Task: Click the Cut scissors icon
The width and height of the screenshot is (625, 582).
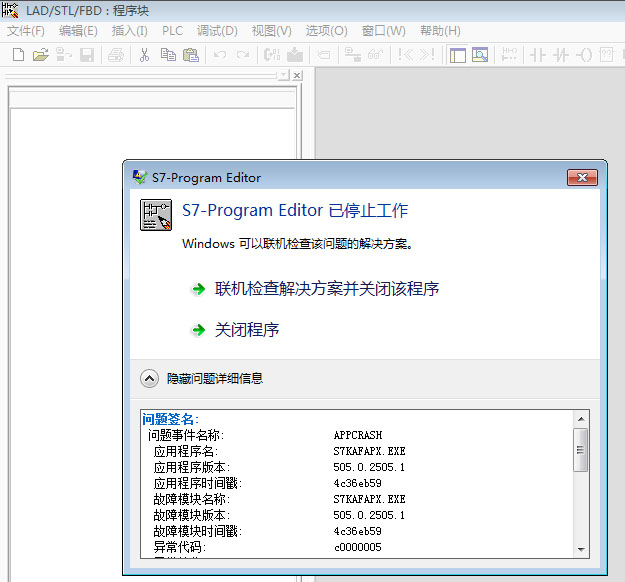Action: click(x=144, y=55)
